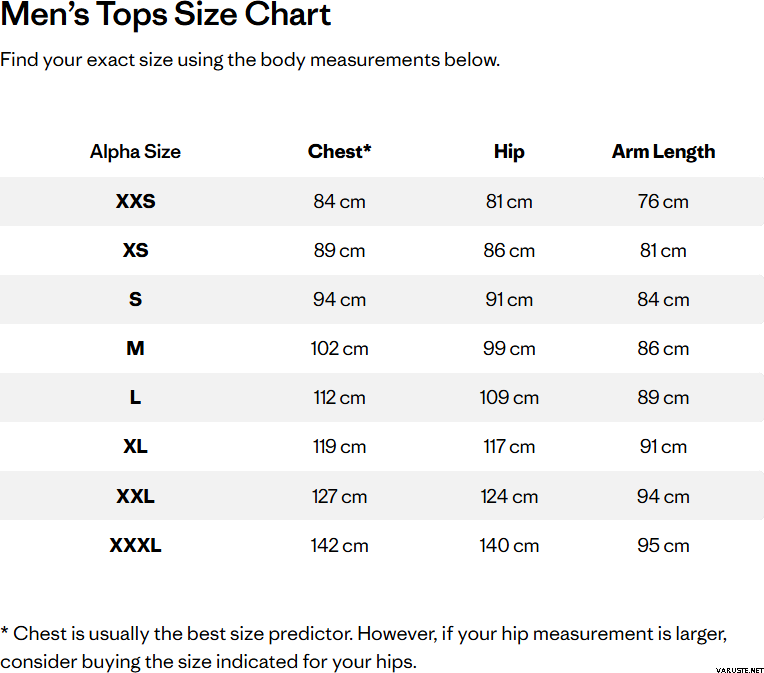Select the 109 cm hip value

point(509,397)
